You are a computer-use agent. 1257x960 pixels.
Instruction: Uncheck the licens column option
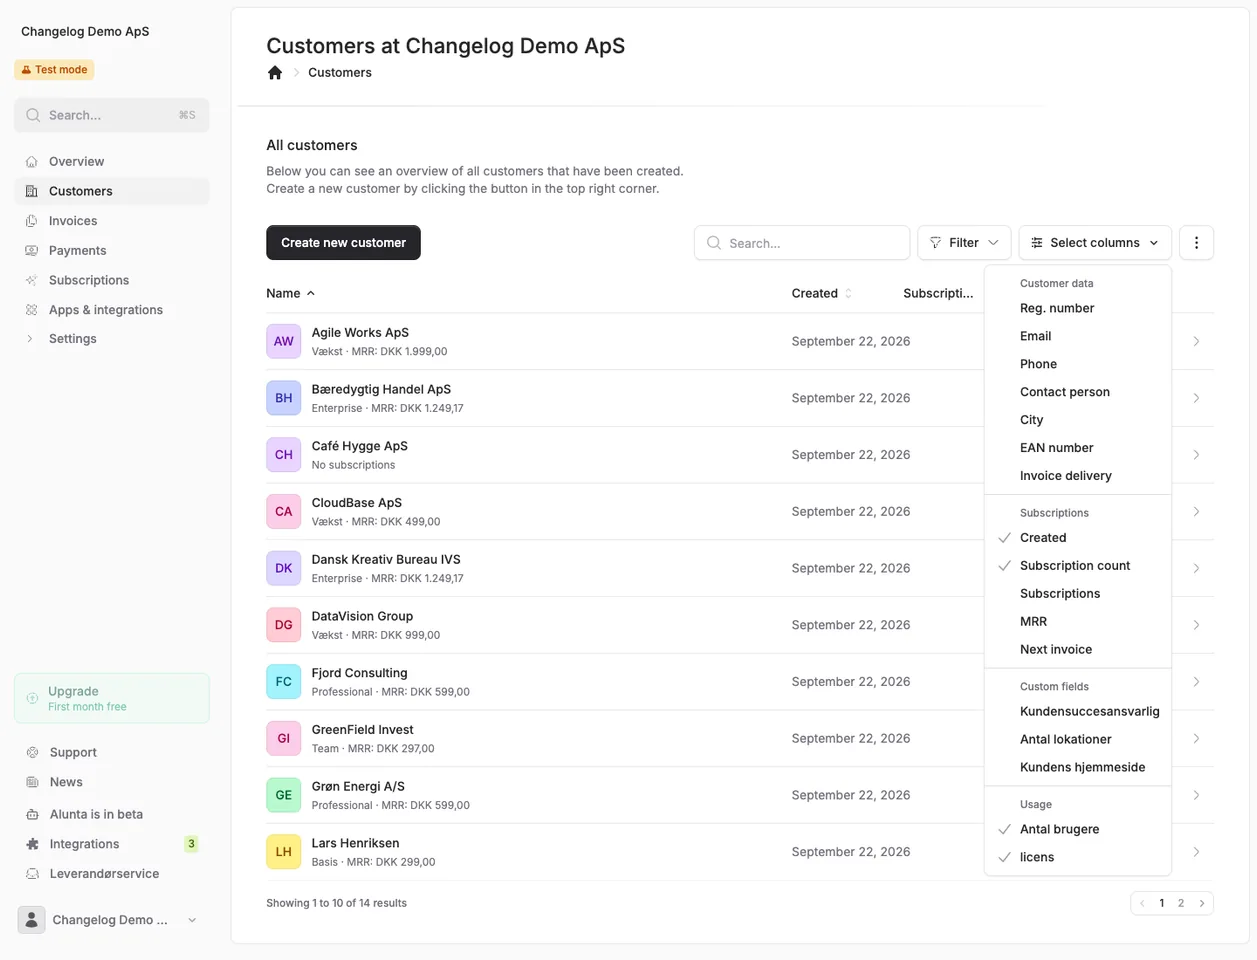1077,857
